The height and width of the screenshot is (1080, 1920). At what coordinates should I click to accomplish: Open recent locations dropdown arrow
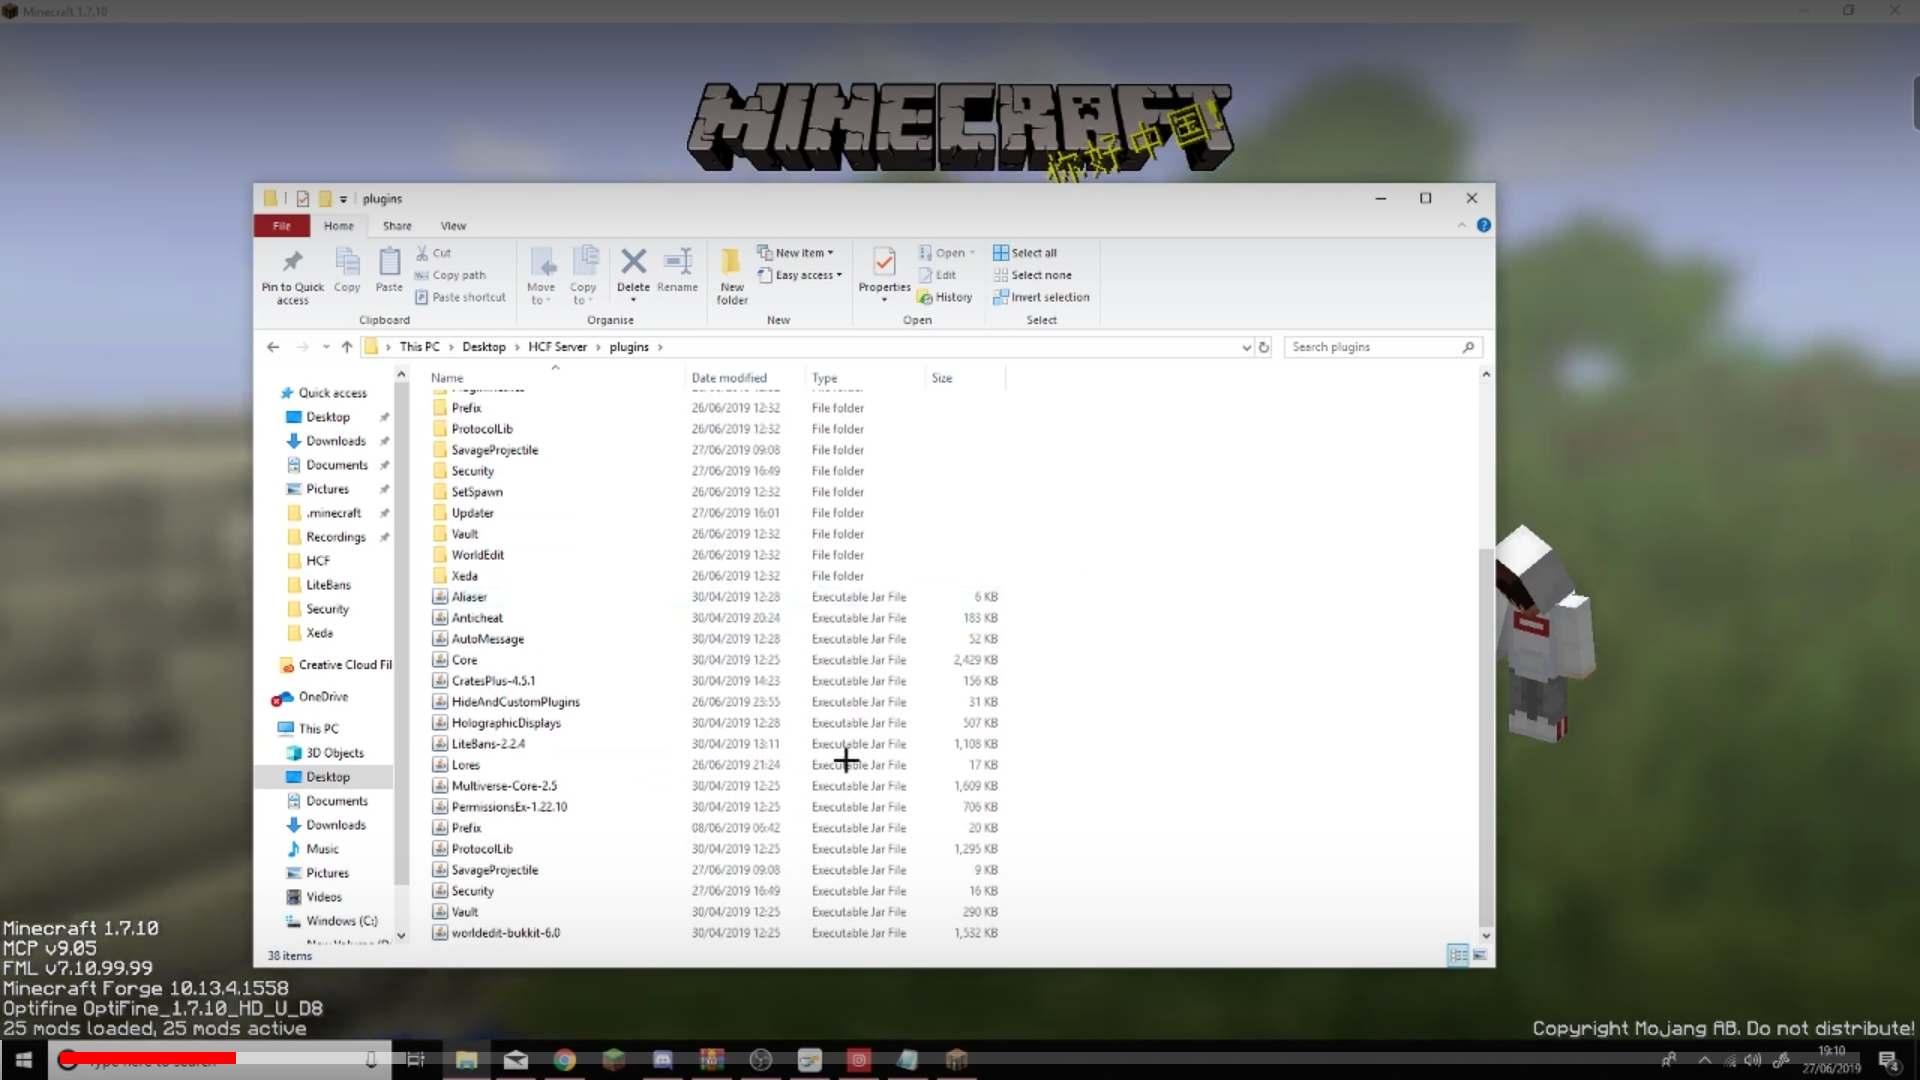click(x=326, y=347)
